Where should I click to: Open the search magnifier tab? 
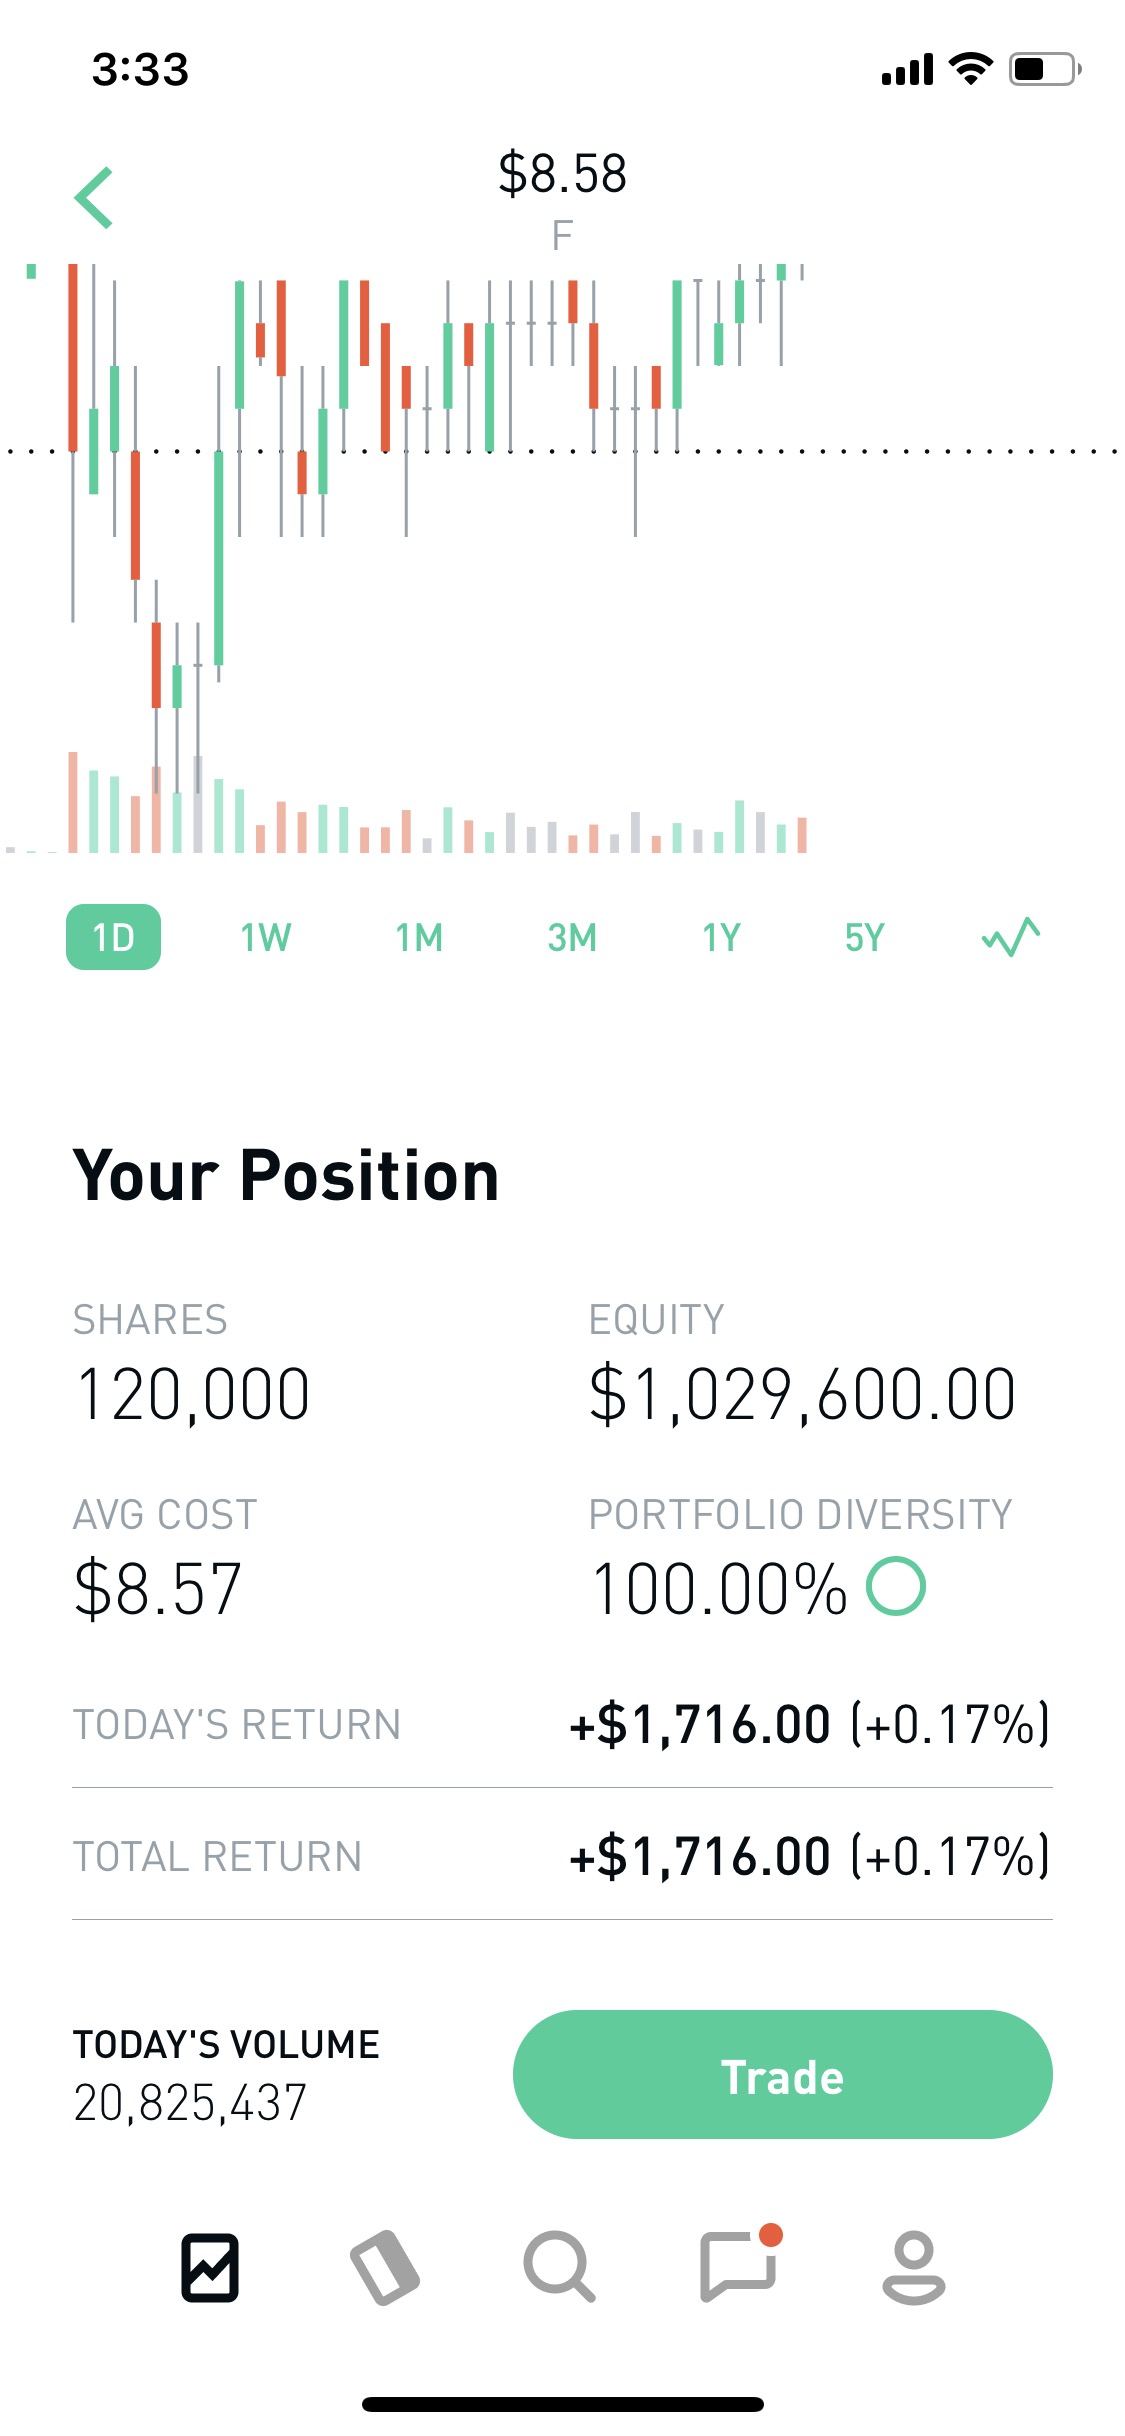(559, 2267)
